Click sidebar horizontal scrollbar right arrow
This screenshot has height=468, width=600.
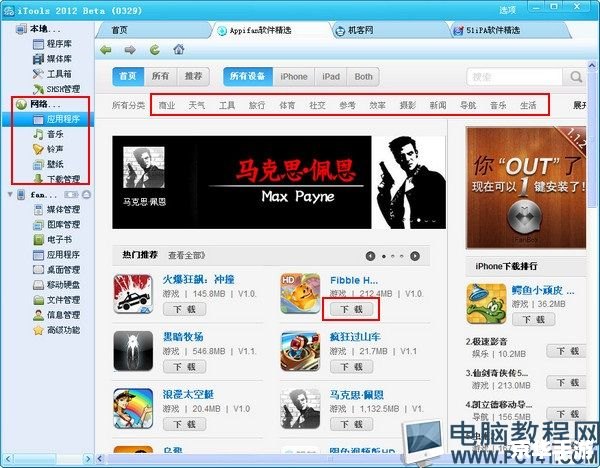(88, 458)
